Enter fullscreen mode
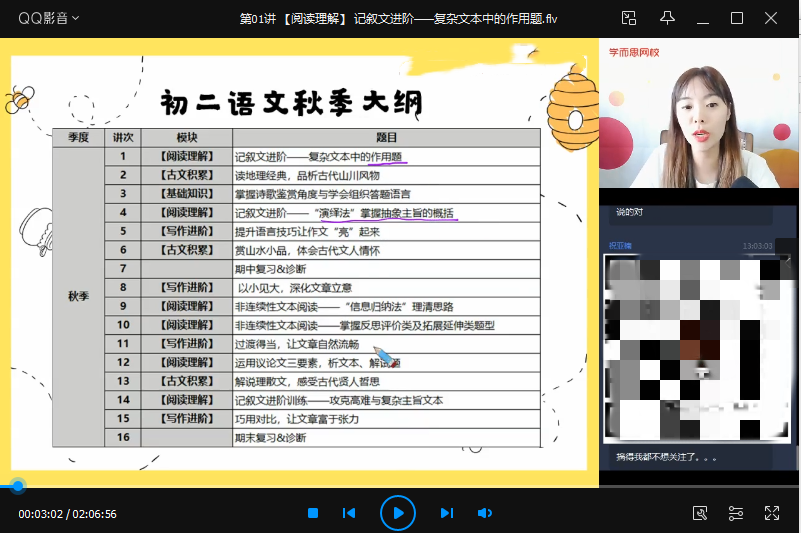Image resolution: width=801 pixels, height=533 pixels. click(x=772, y=513)
